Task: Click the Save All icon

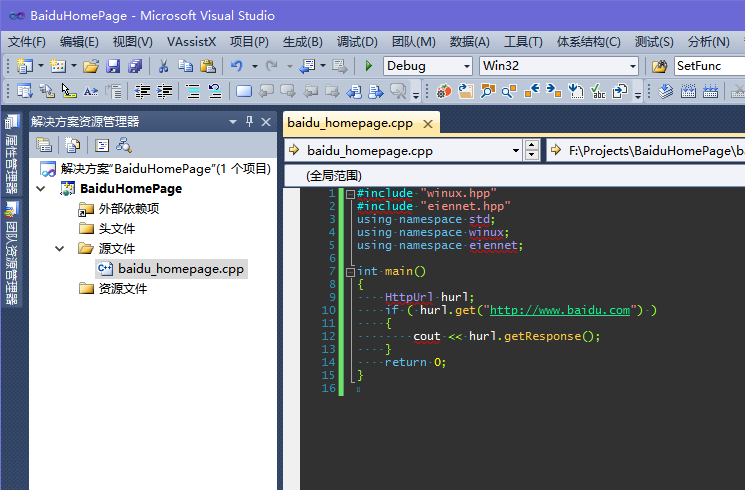Action: (135, 66)
